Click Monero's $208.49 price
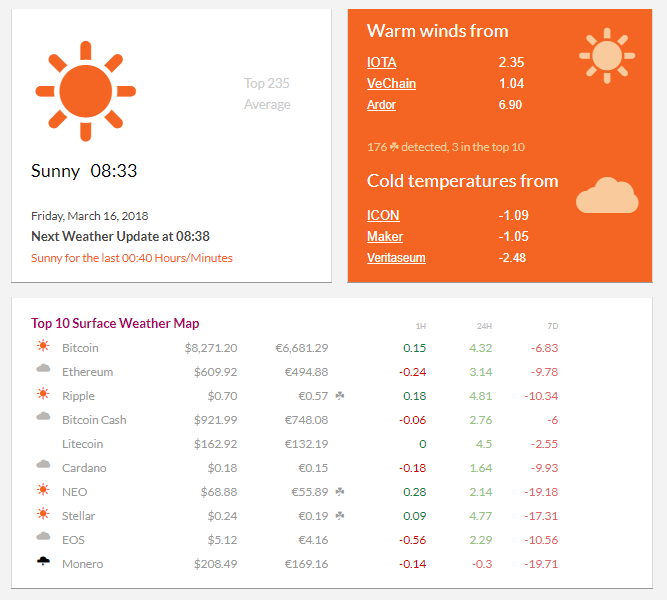The height and width of the screenshot is (600, 667). (216, 564)
